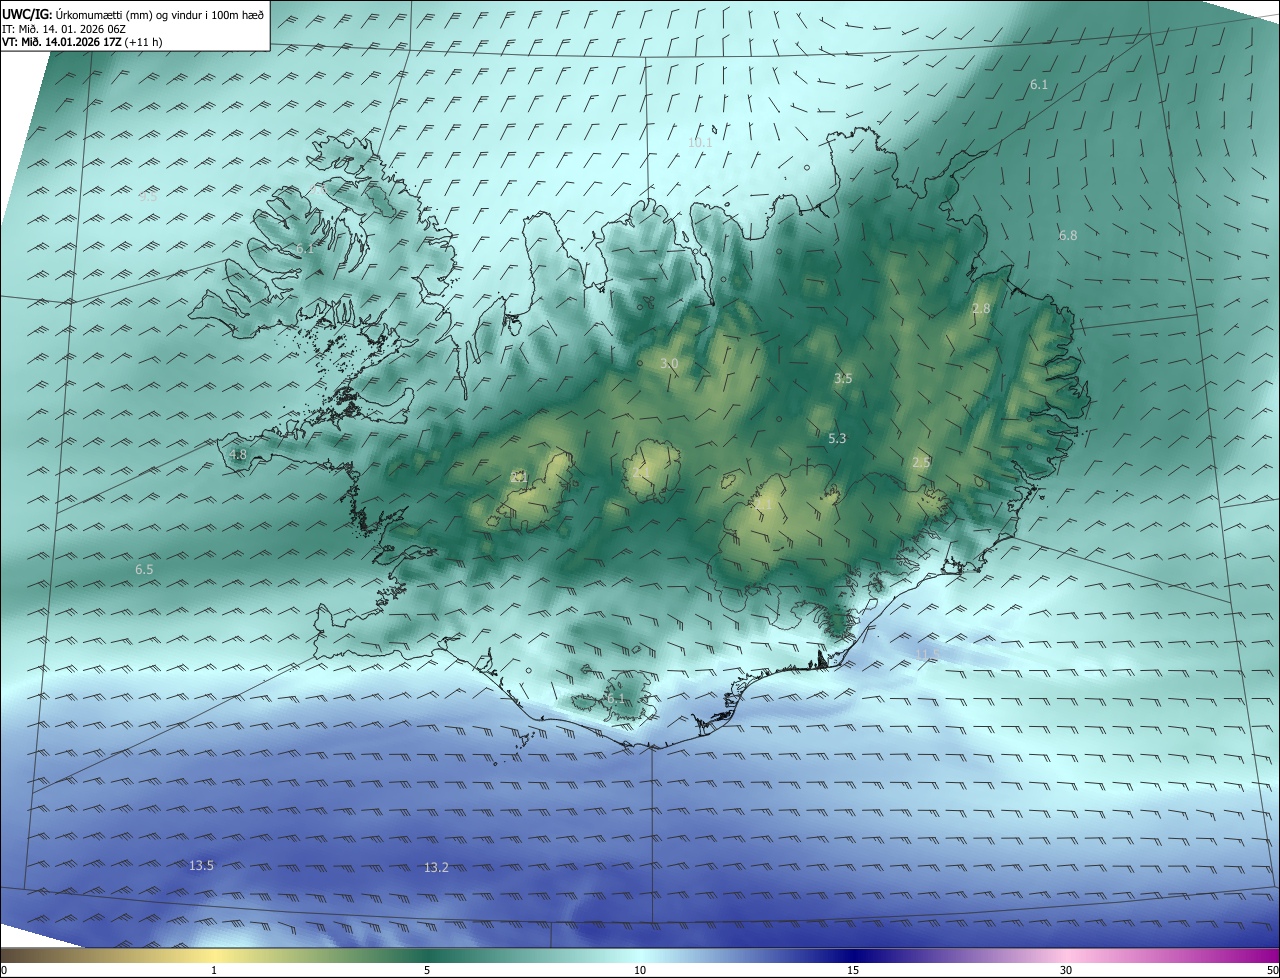Screen dimensions: 1280x978
Task: Click the 'VT: Mið. 14.01.2026 17Z (+11 h)' line
Action: tap(82, 42)
